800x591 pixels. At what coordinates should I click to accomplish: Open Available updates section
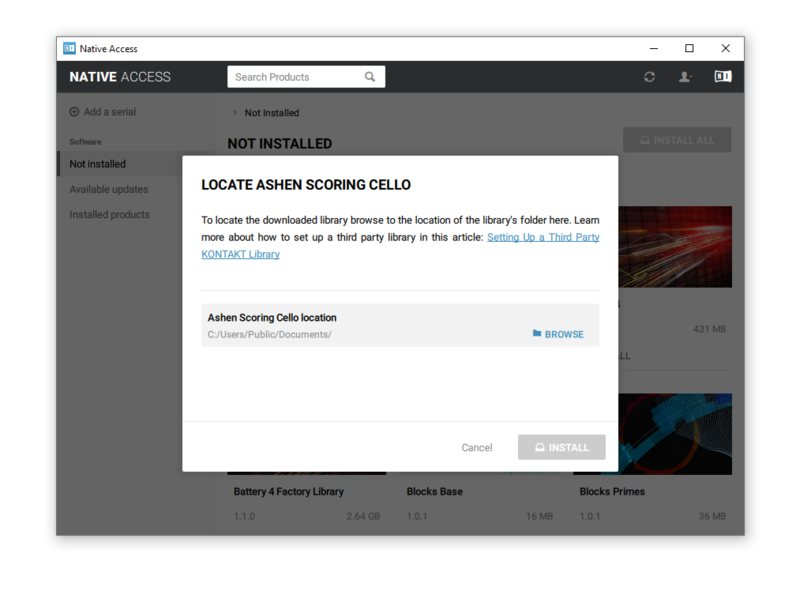point(109,189)
